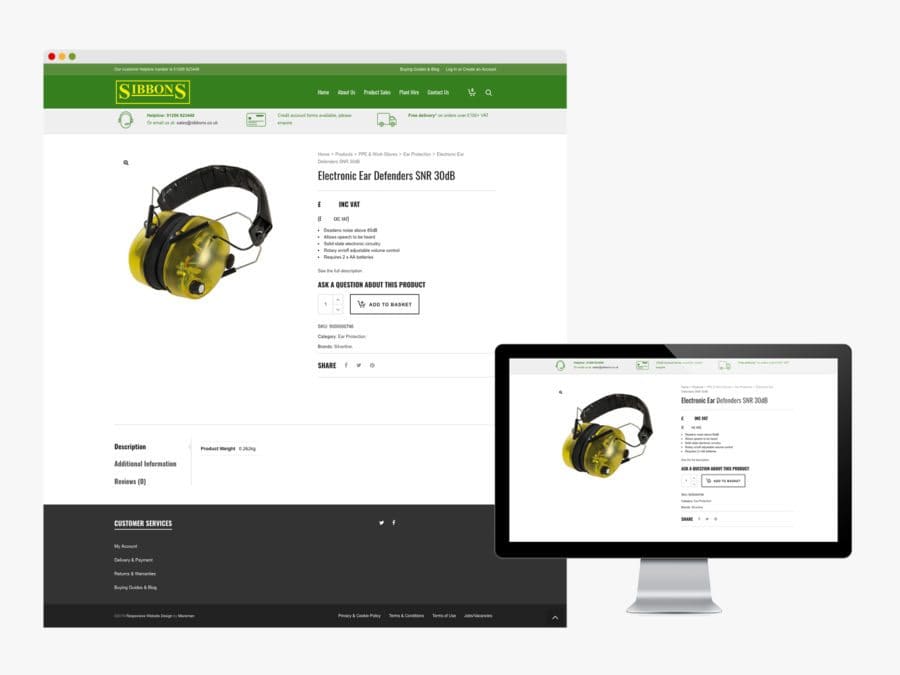Share the product on Pinterest

372,365
